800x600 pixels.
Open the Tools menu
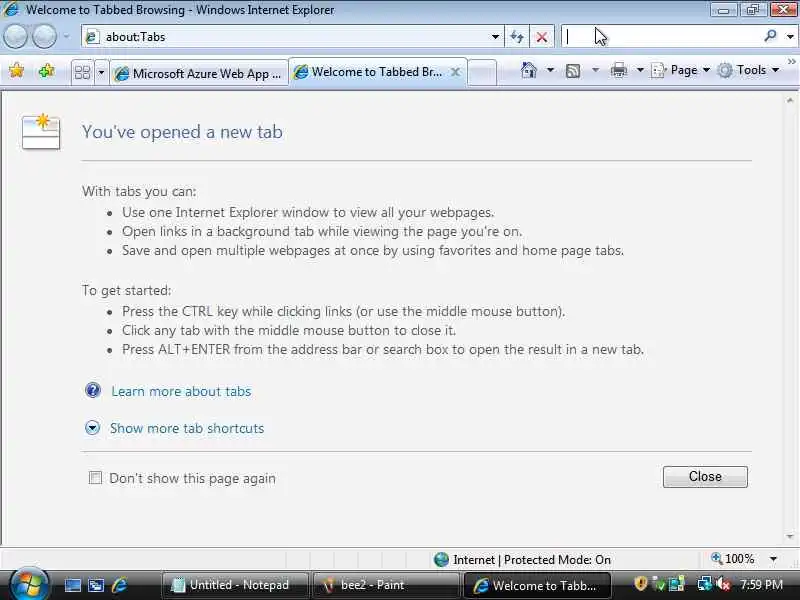748,70
